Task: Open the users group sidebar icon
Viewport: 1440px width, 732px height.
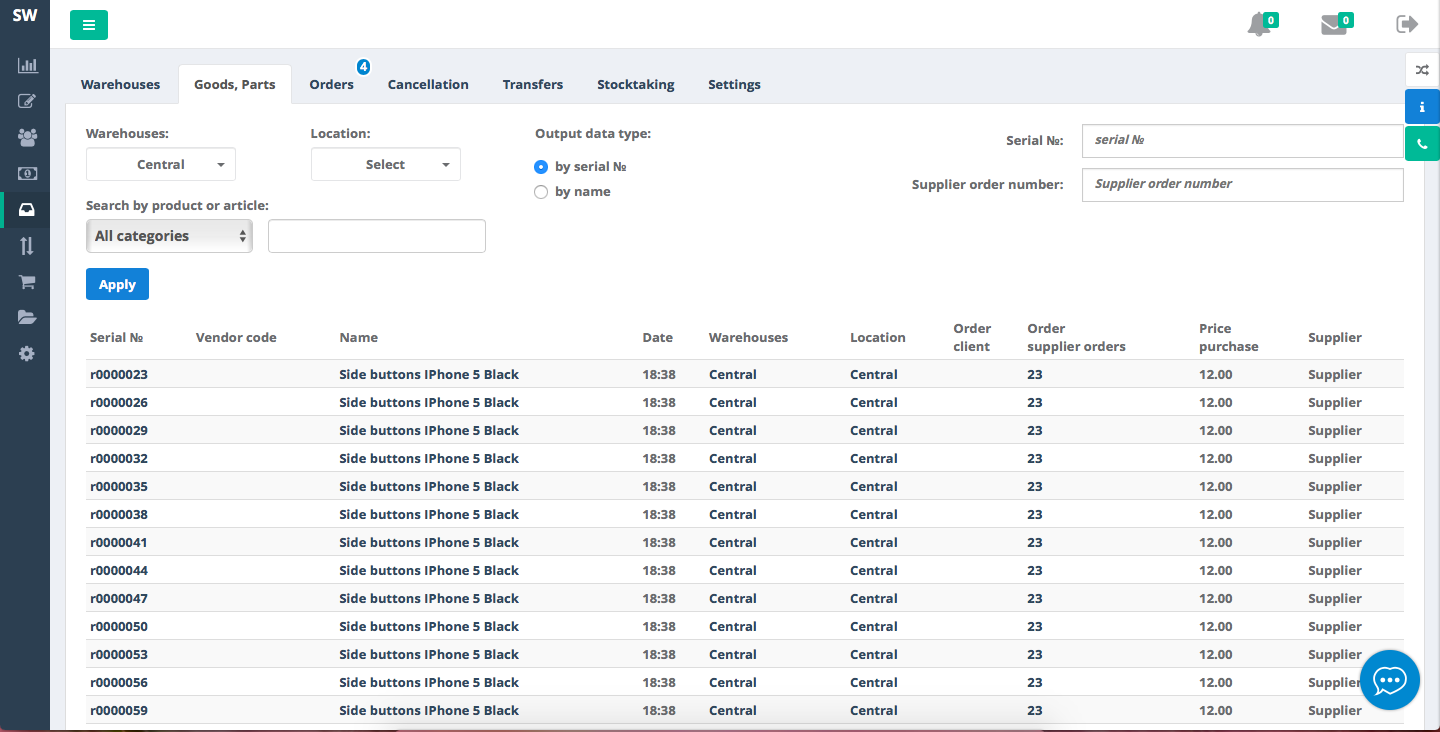Action: 27,137
